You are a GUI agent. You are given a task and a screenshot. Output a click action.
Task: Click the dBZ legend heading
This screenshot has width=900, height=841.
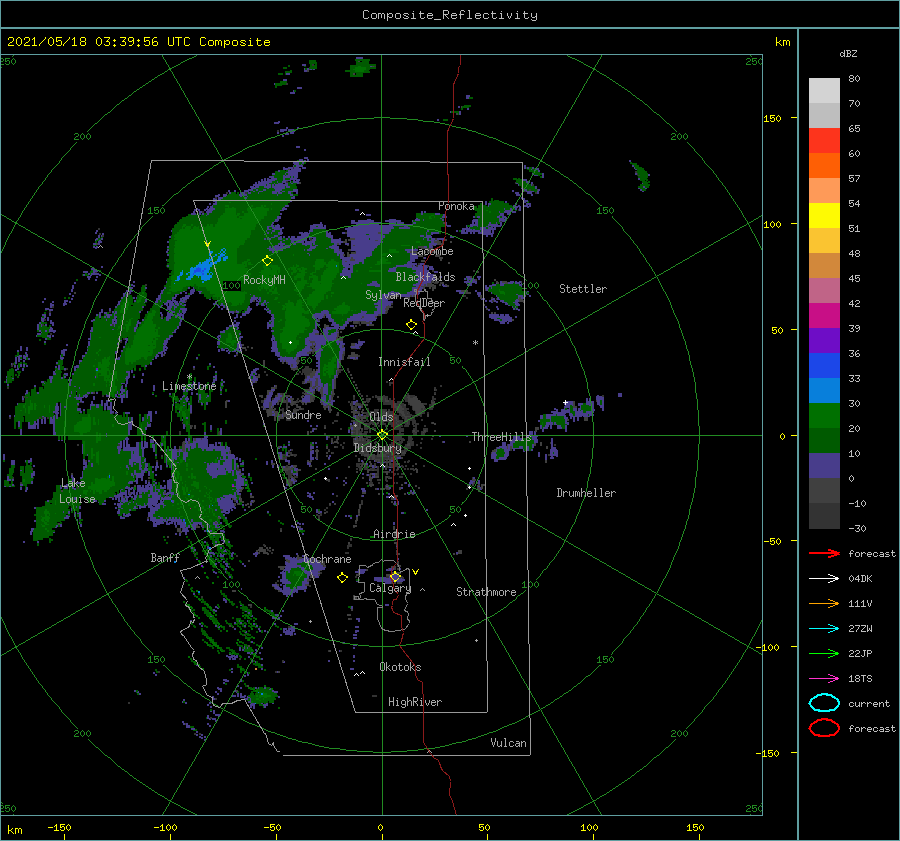click(x=848, y=53)
